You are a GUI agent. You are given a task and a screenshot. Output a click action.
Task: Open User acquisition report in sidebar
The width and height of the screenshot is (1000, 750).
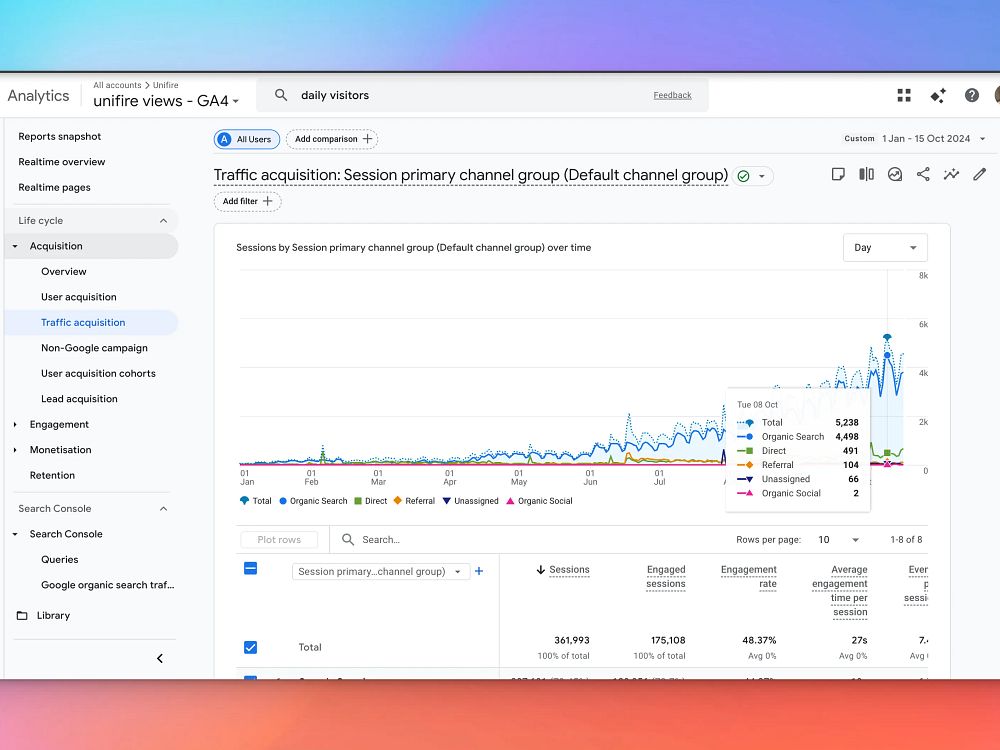pyautogui.click(x=78, y=297)
